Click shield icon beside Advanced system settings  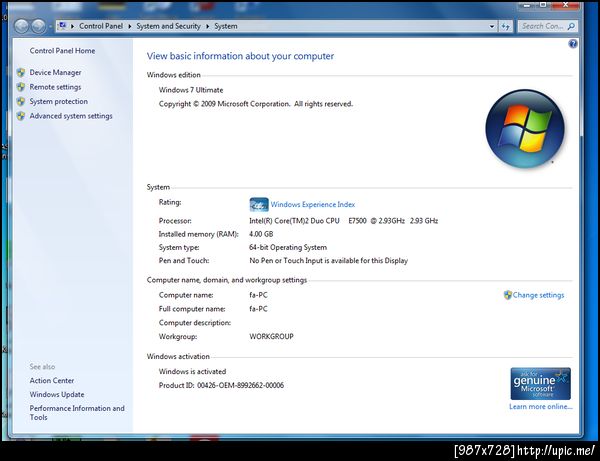coord(21,116)
